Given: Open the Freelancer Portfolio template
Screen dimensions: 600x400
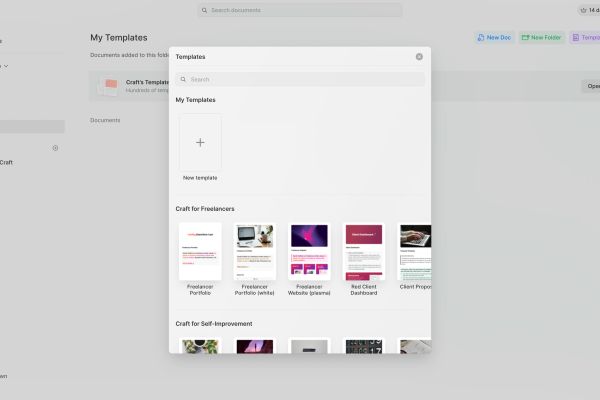Looking at the screenshot, I should 200,251.
